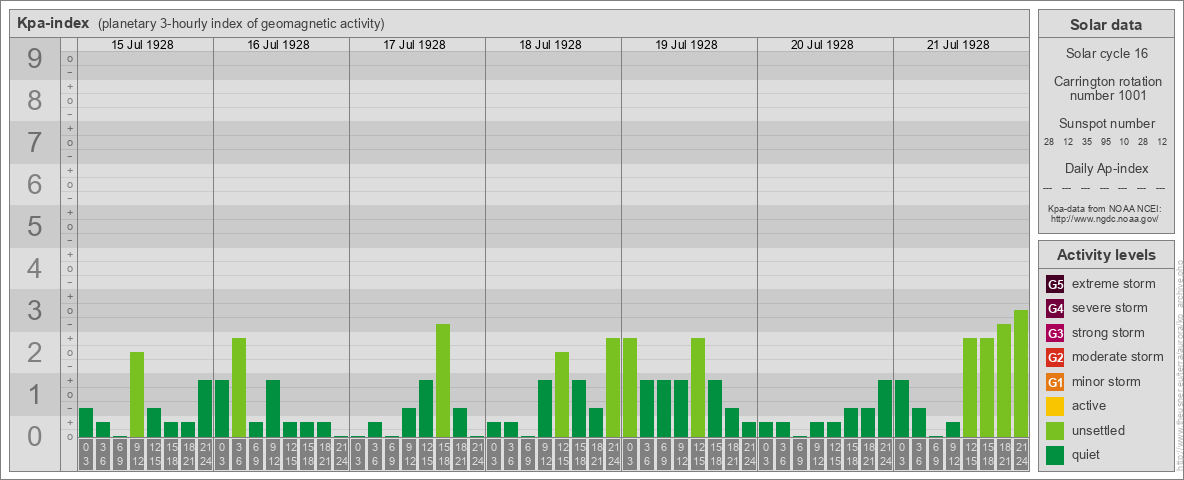Click the 'Daily Ap-index' label

pyautogui.click(x=1107, y=168)
